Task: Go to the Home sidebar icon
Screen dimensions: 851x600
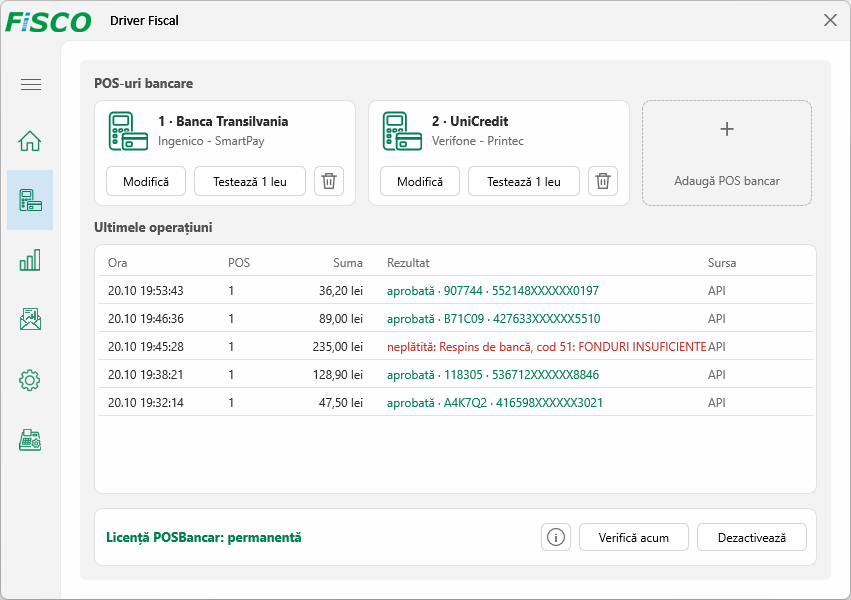Action: click(x=30, y=141)
